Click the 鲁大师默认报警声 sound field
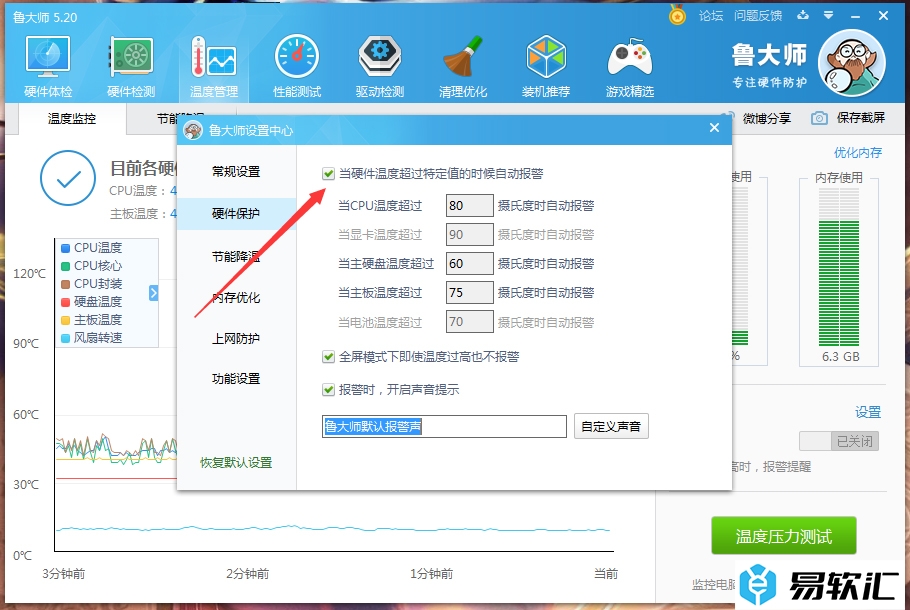This screenshot has width=910, height=610. pyautogui.click(x=444, y=427)
